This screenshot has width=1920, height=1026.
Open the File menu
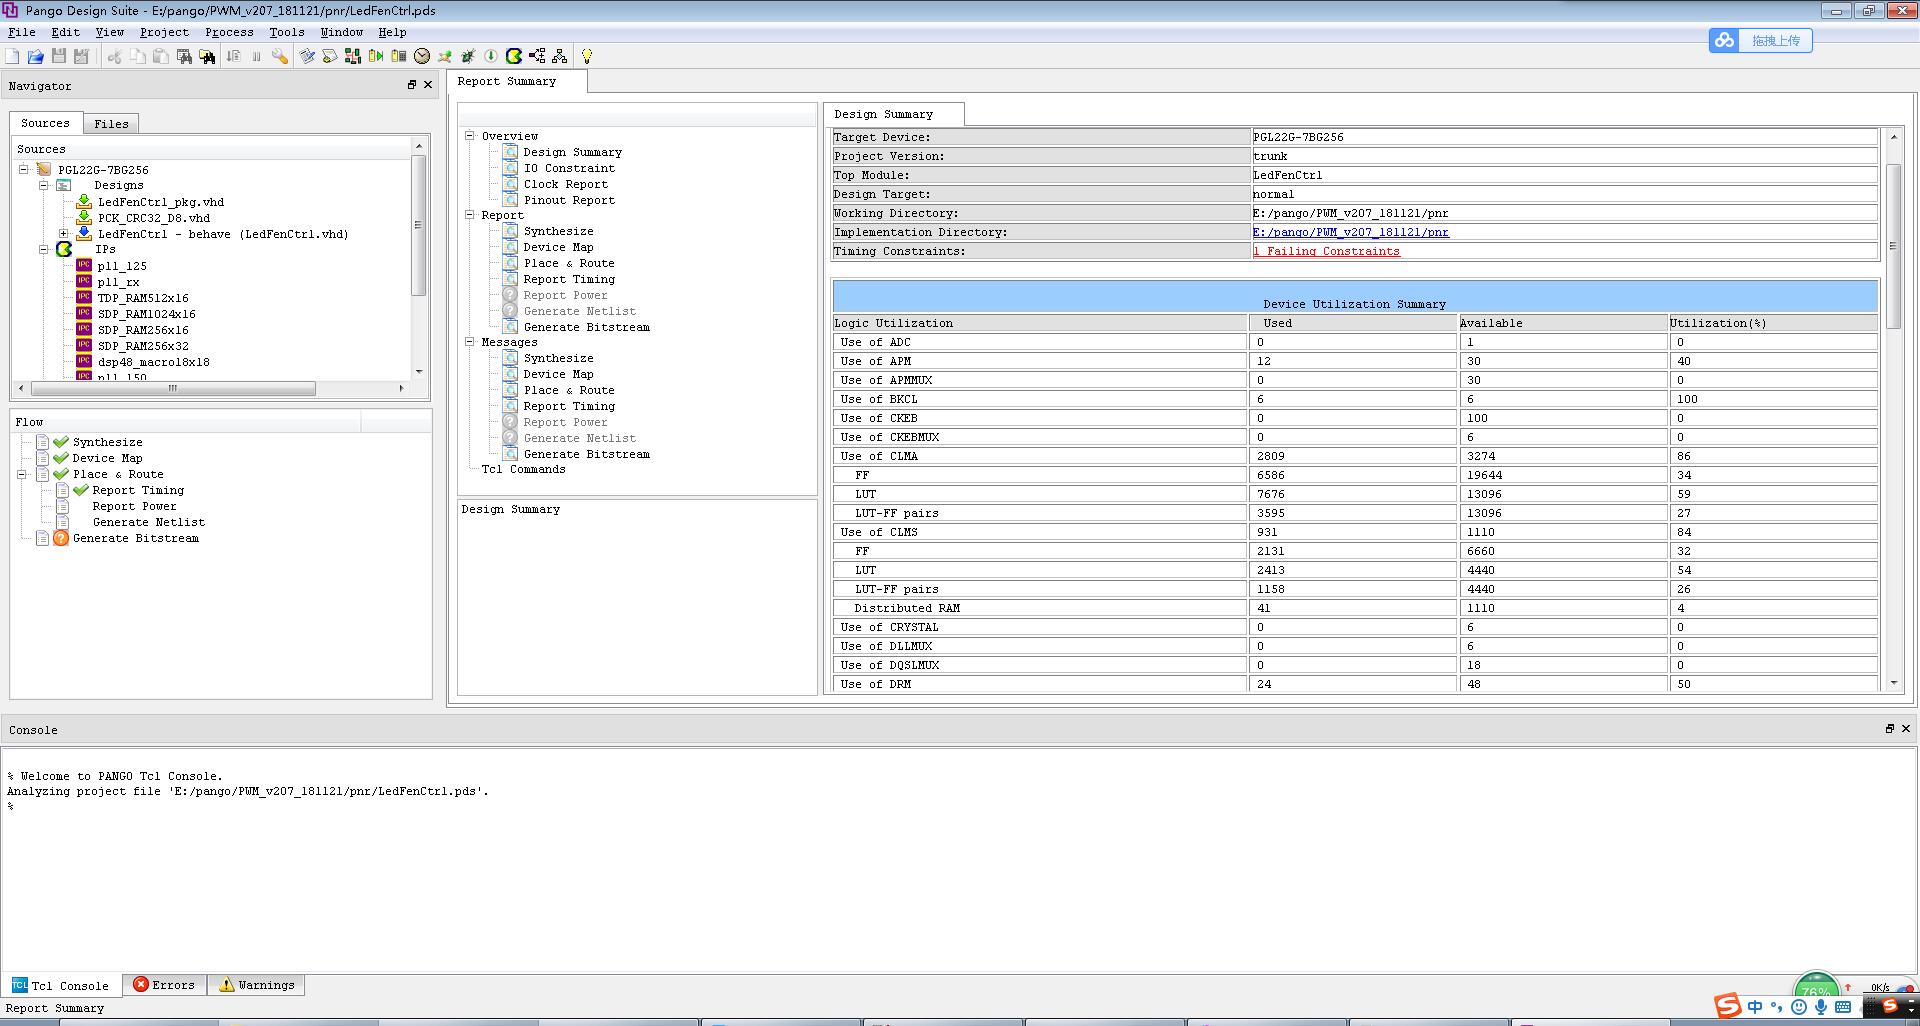(21, 32)
